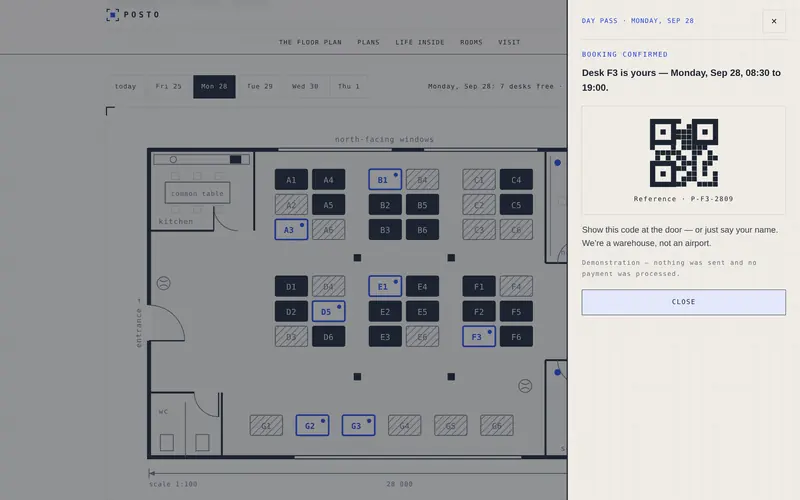
Task: Open the Life Inside menu item
Action: 420,42
